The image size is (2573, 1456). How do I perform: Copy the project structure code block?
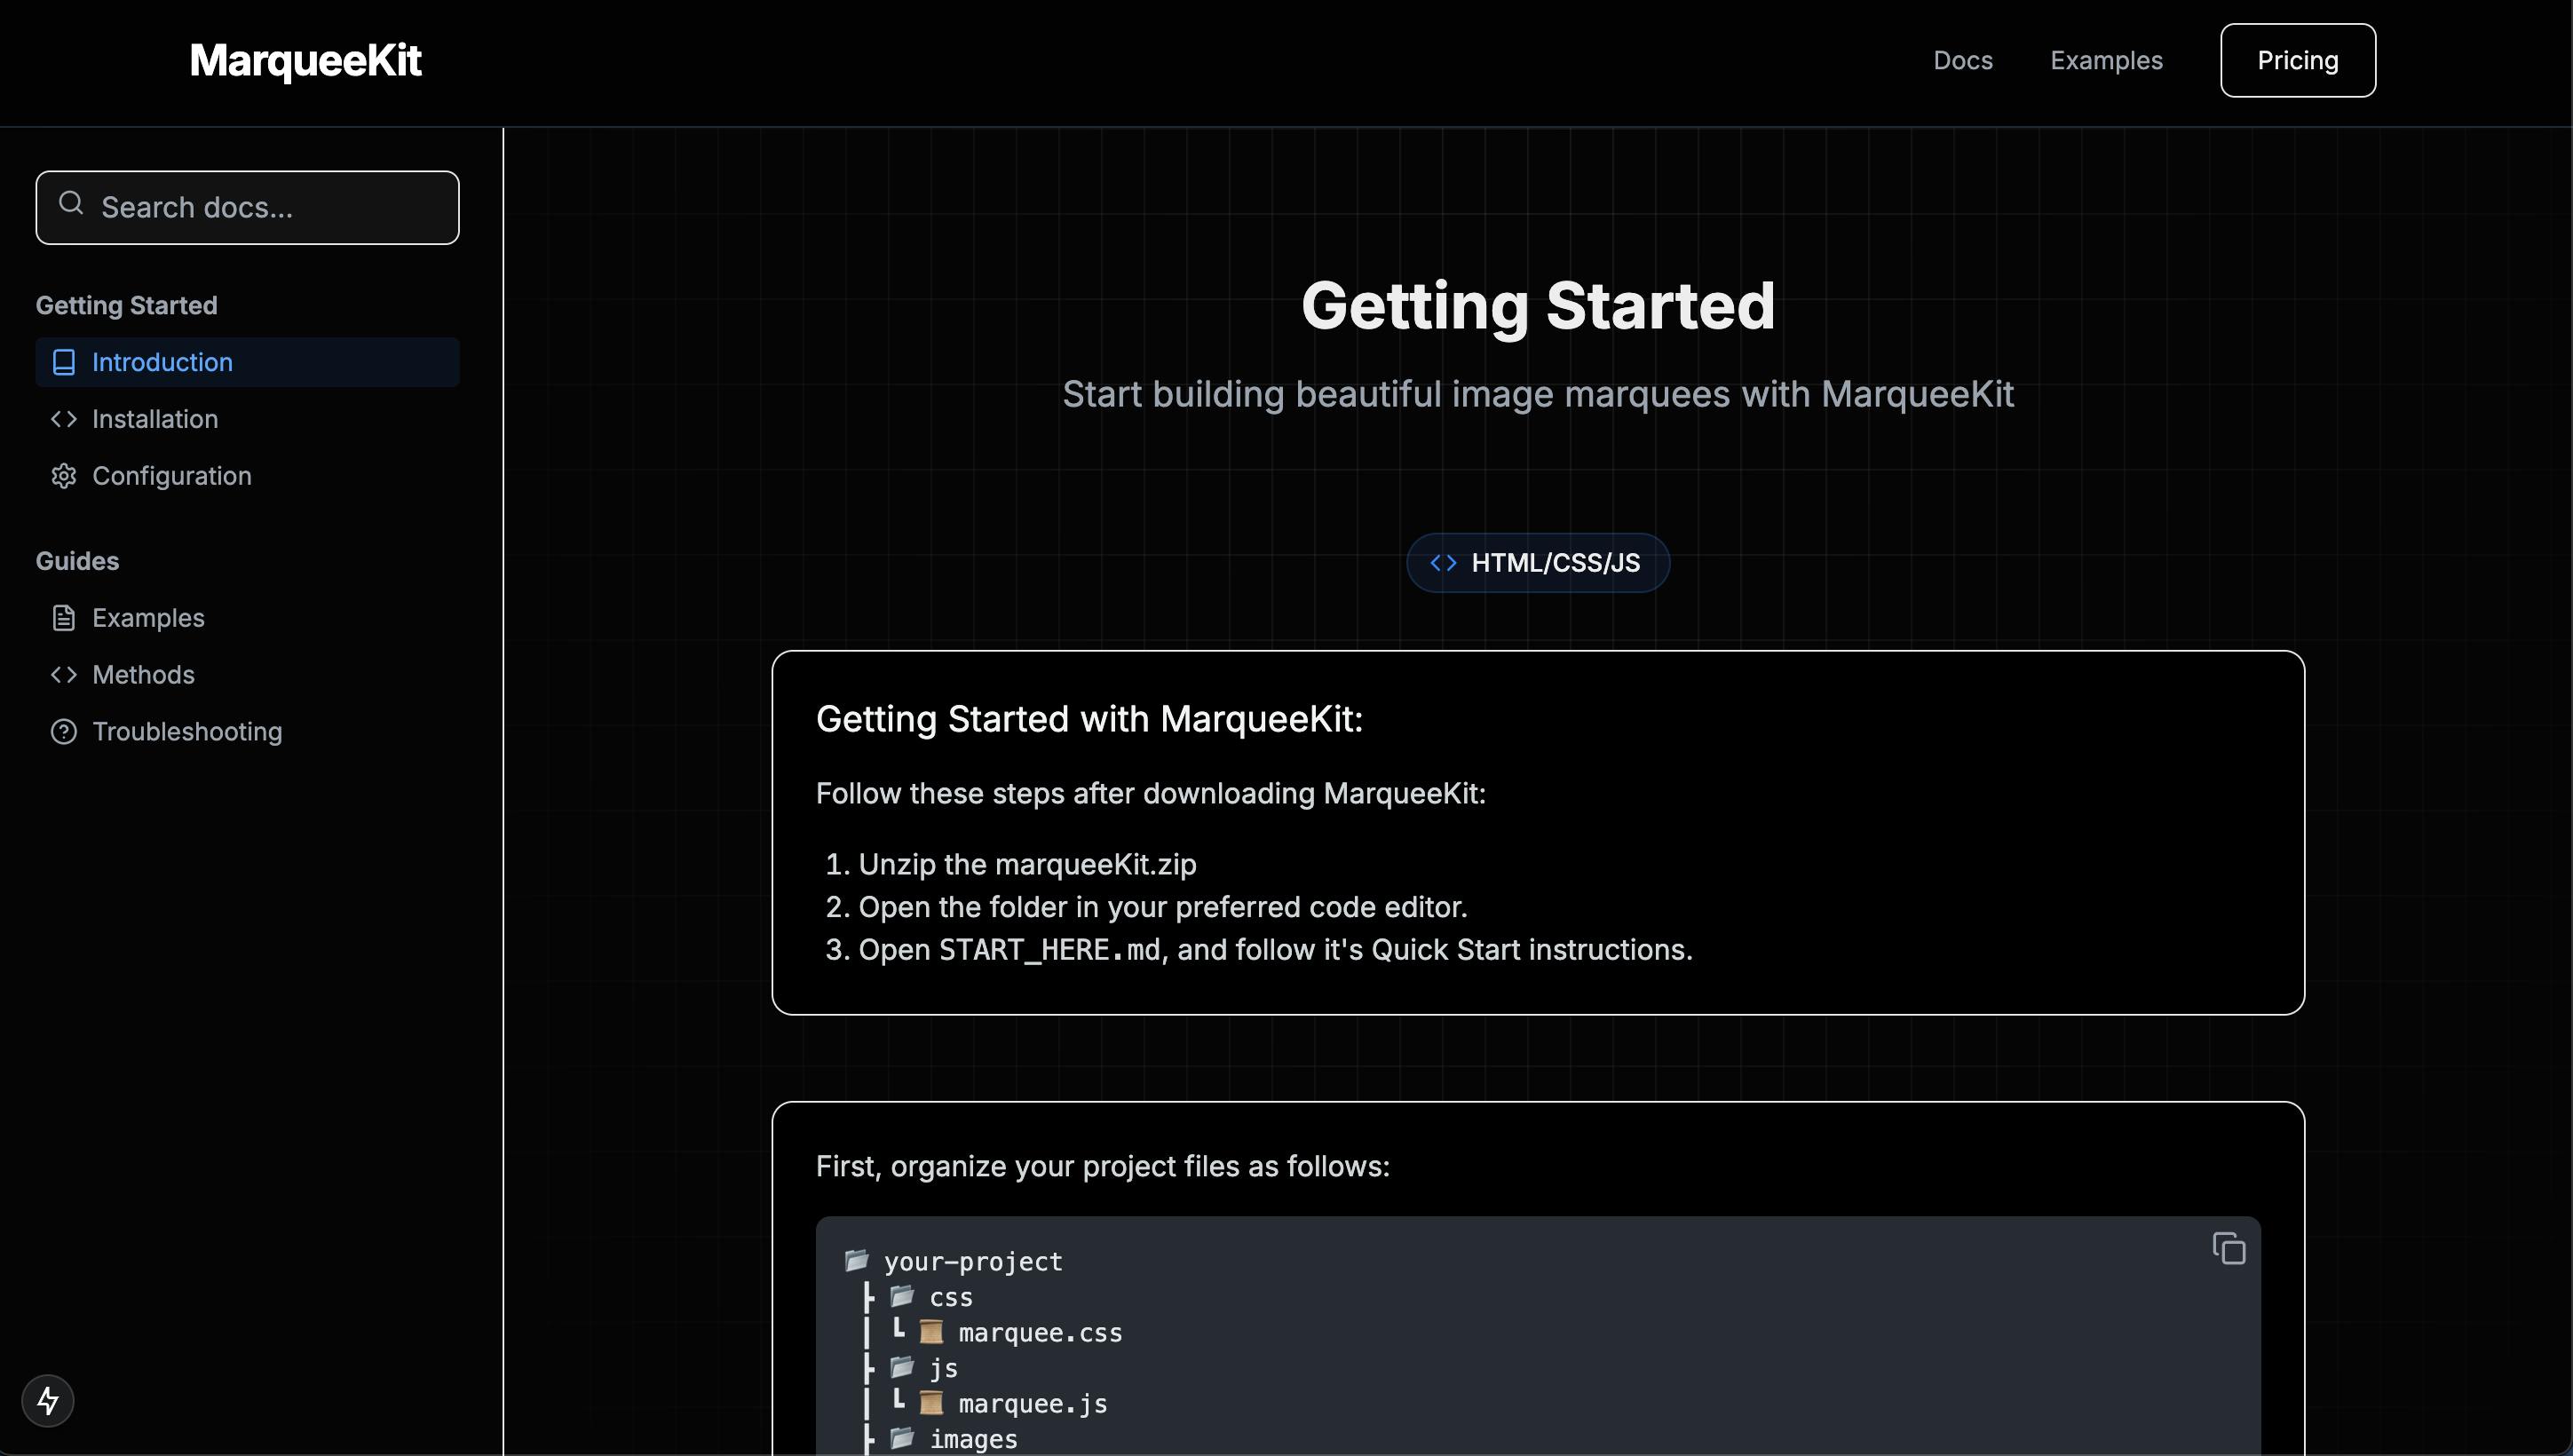2229,1248
